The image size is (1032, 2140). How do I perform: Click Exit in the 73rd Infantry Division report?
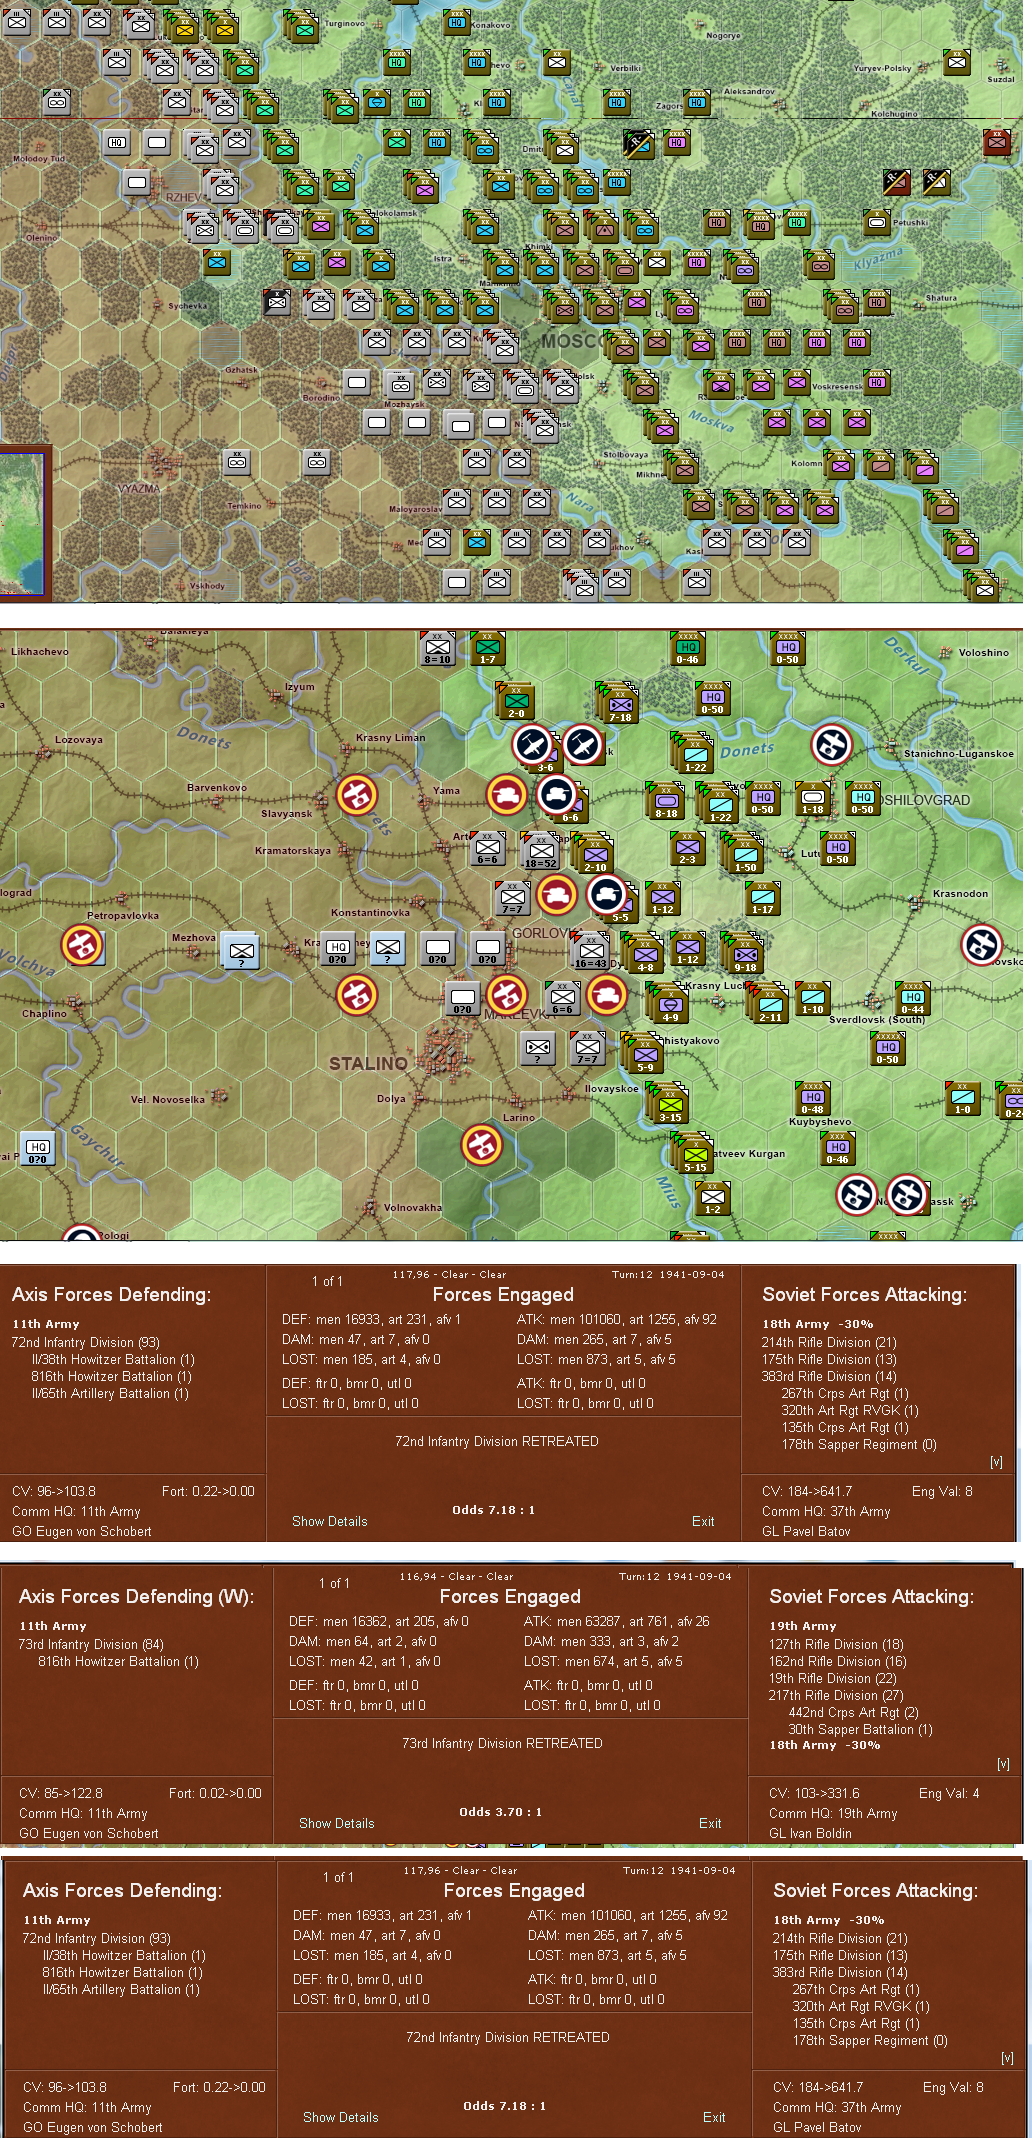pyautogui.click(x=710, y=1823)
